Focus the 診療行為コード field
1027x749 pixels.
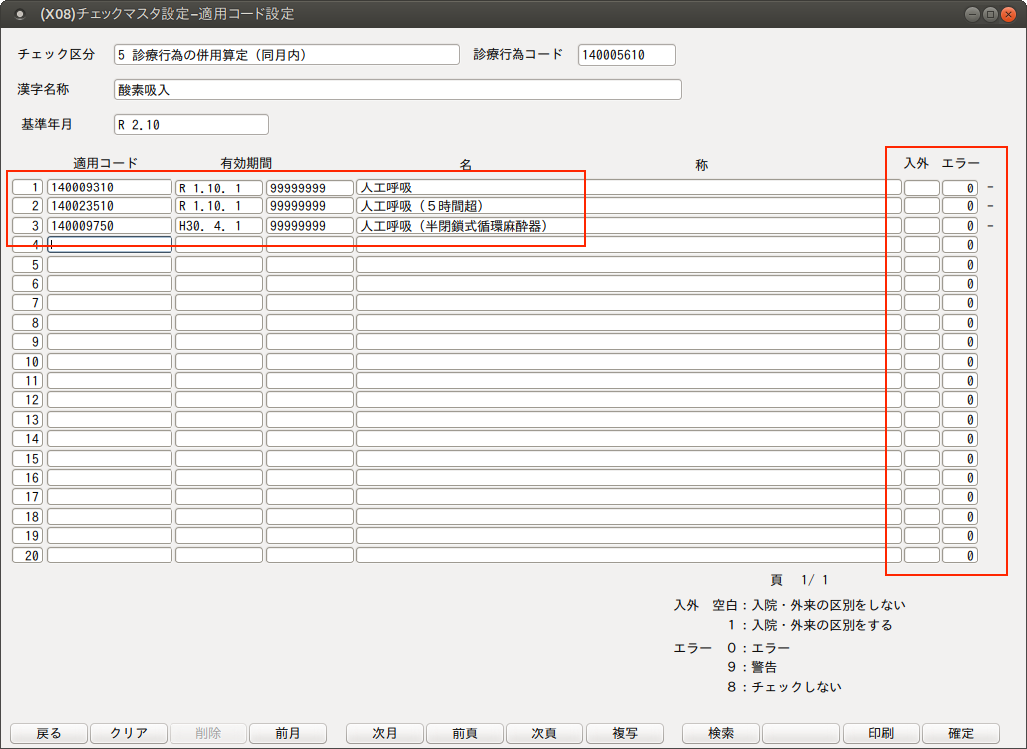click(626, 55)
